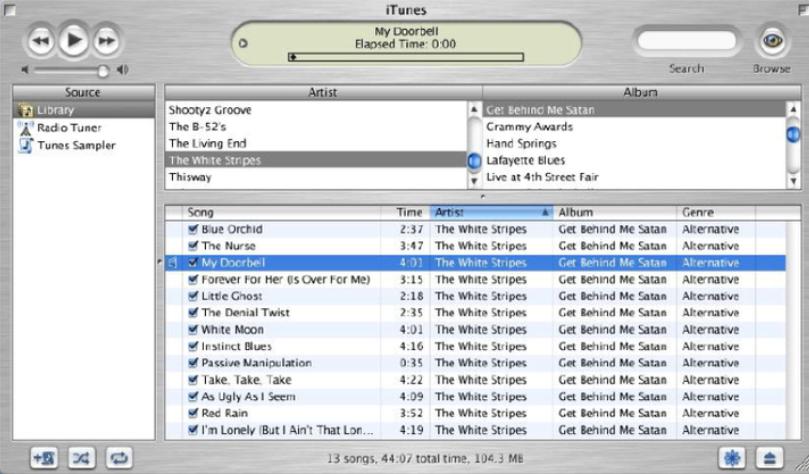Sort by the Genre column header

(x=716, y=213)
